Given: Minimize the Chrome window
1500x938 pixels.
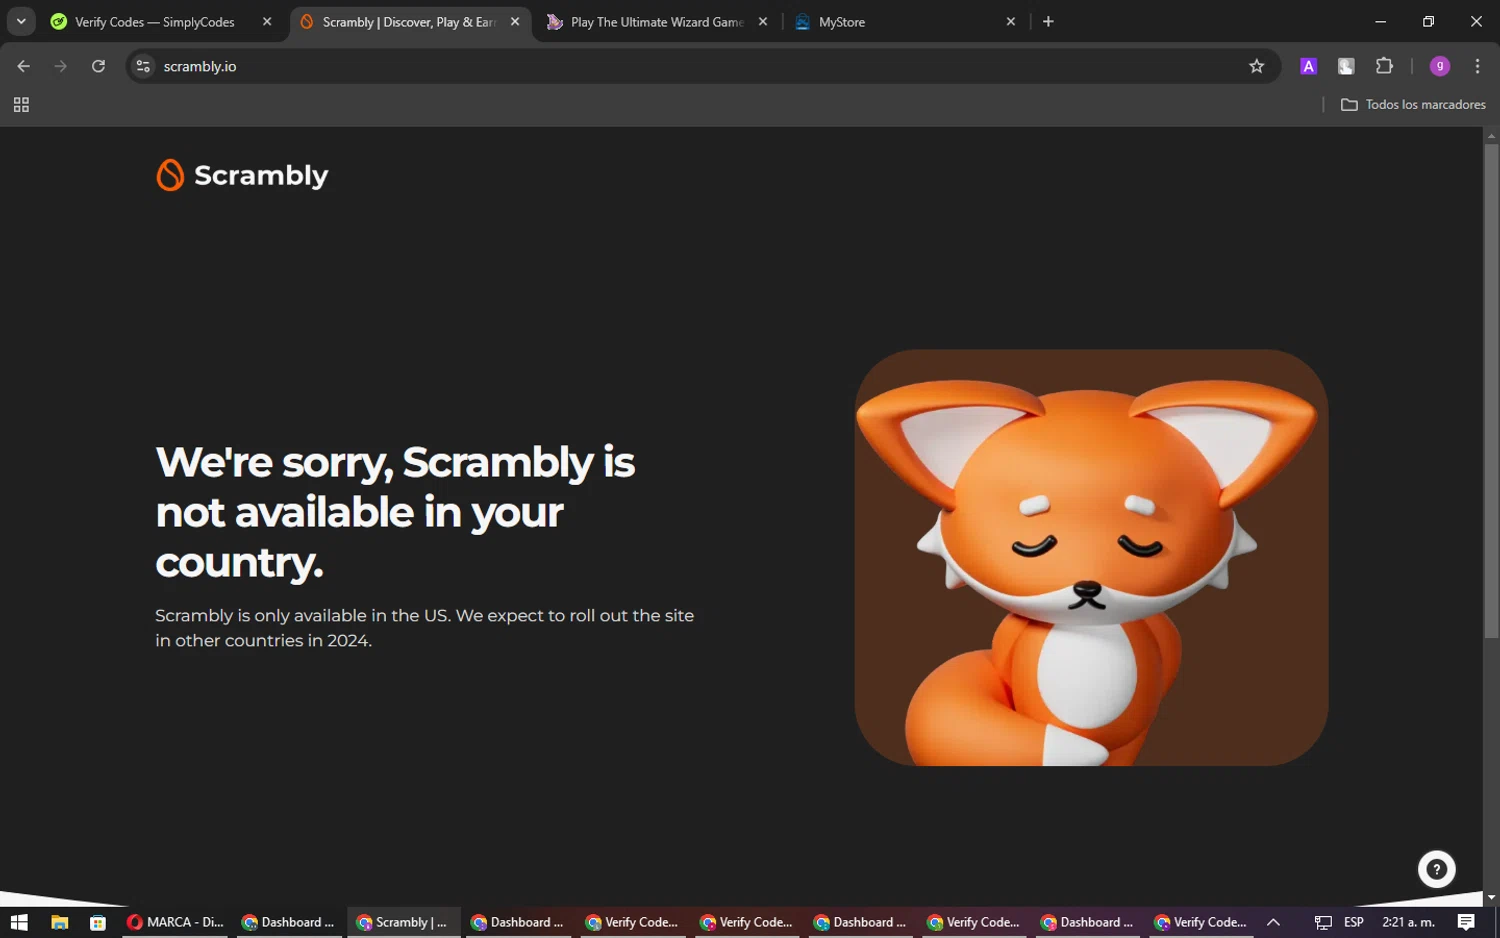Looking at the screenshot, I should (x=1380, y=21).
